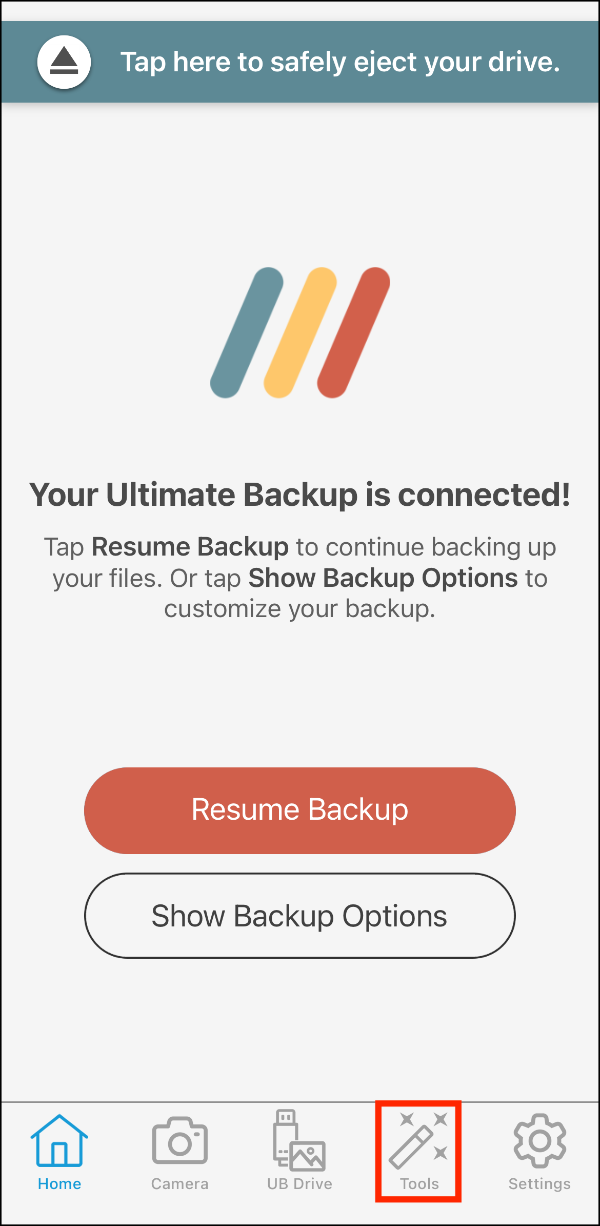Click the Home house icon
This screenshot has height=1226, width=600.
click(x=59, y=1141)
